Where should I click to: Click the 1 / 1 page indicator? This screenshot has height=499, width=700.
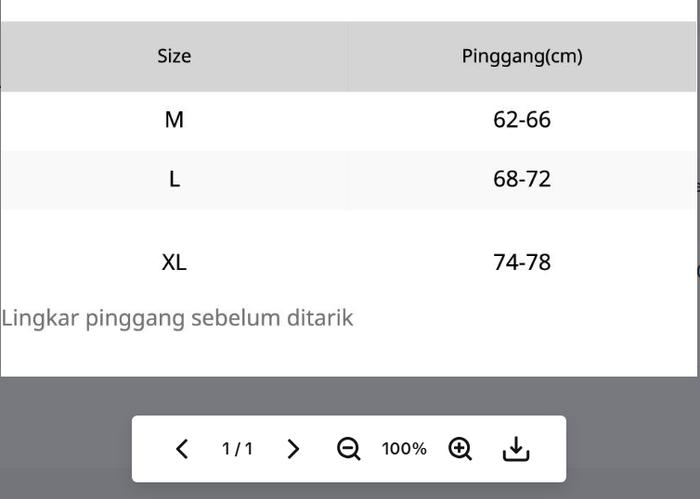pyautogui.click(x=237, y=449)
